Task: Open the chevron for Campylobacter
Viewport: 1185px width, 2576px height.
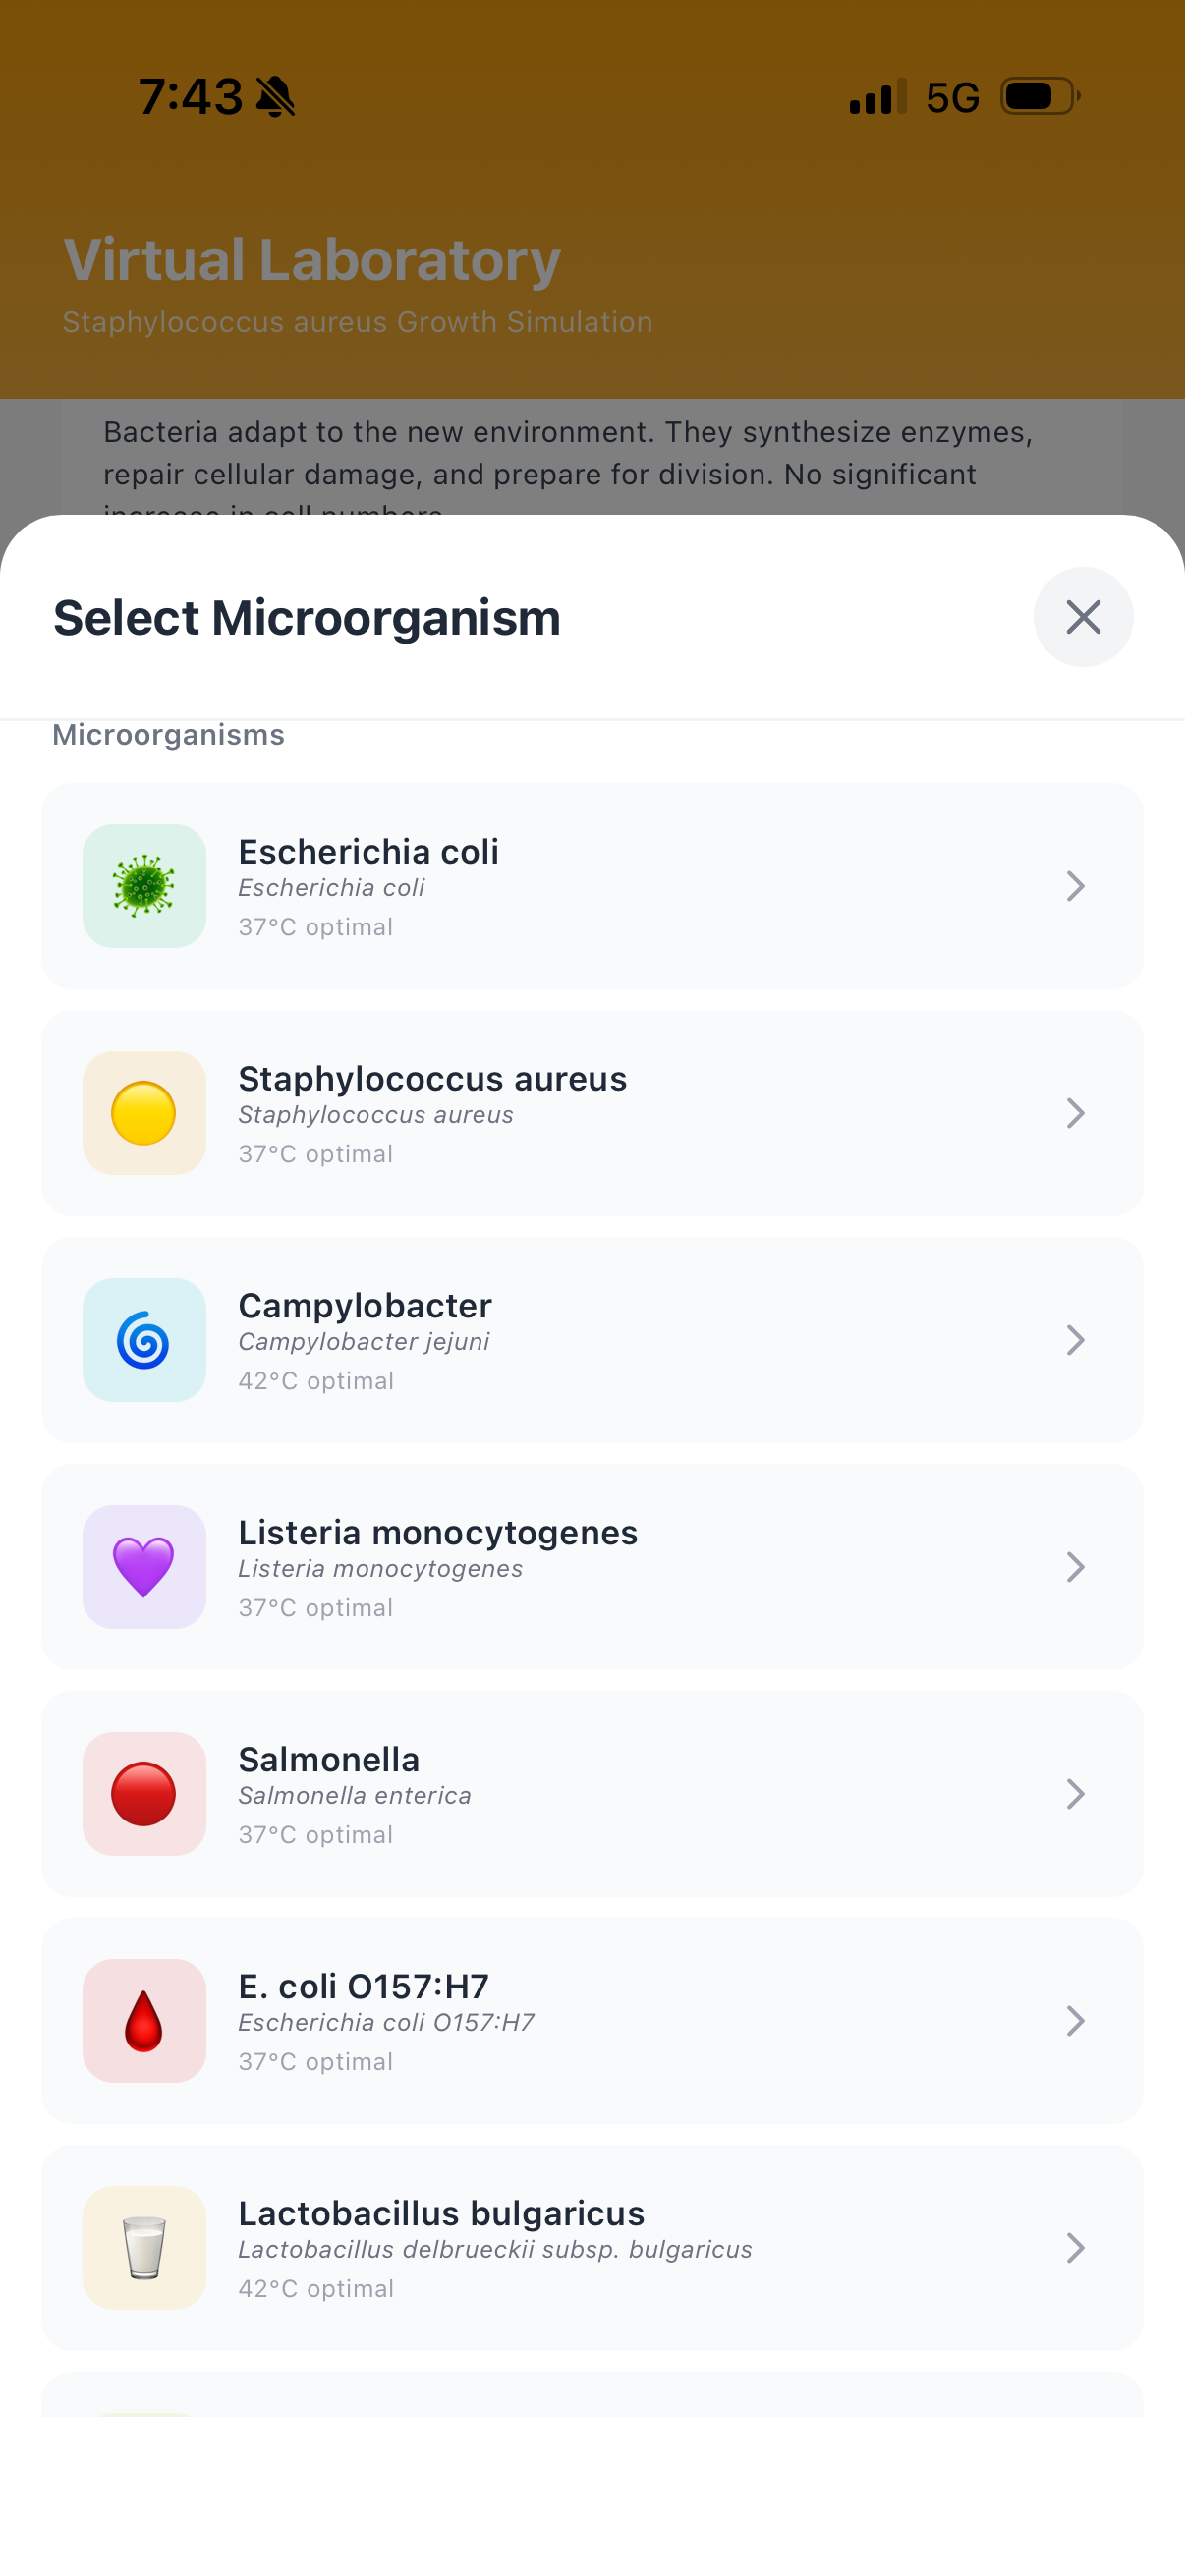Action: click(1075, 1340)
